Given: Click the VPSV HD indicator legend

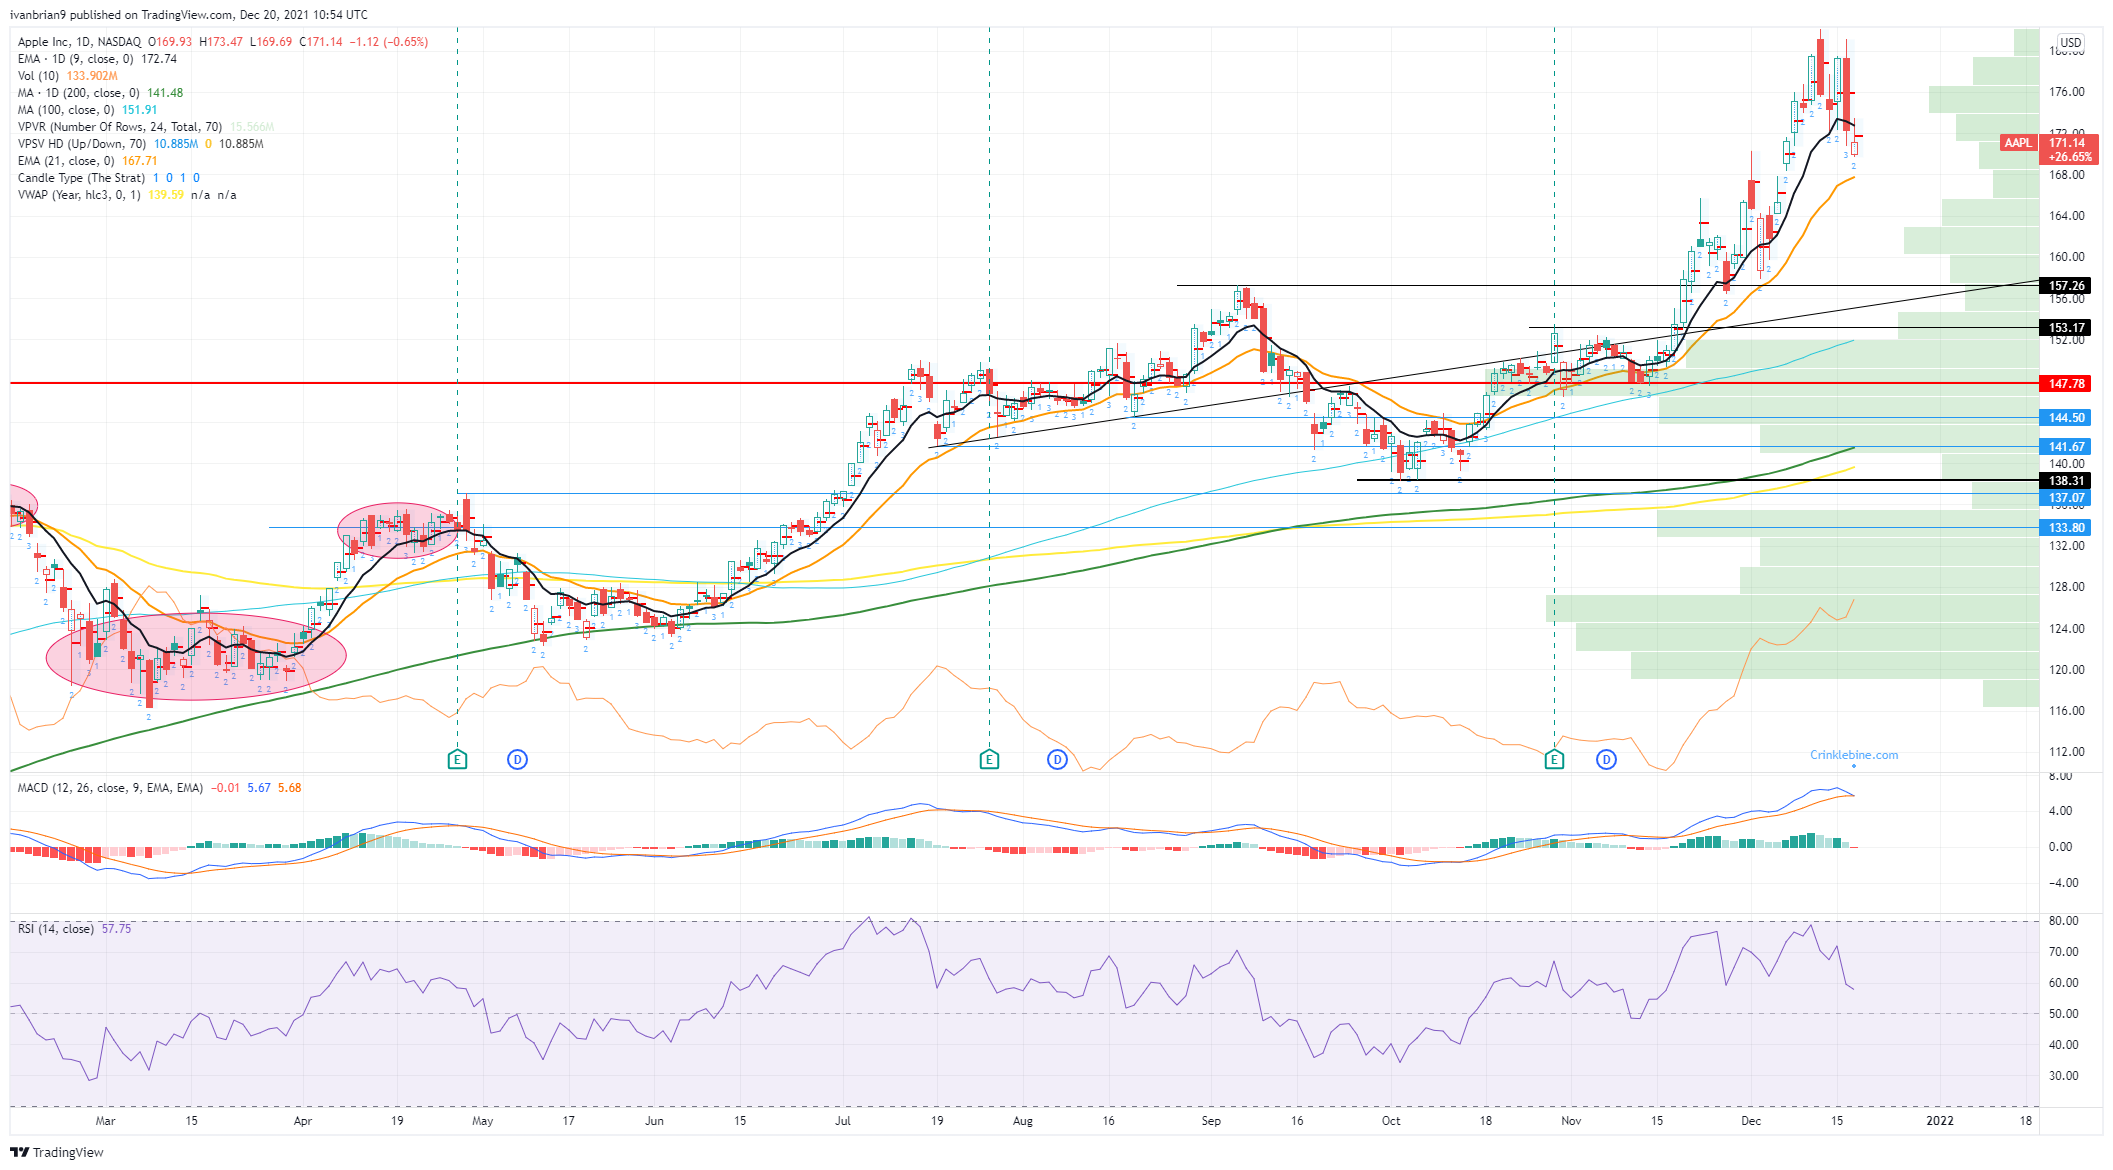Looking at the screenshot, I should (140, 144).
